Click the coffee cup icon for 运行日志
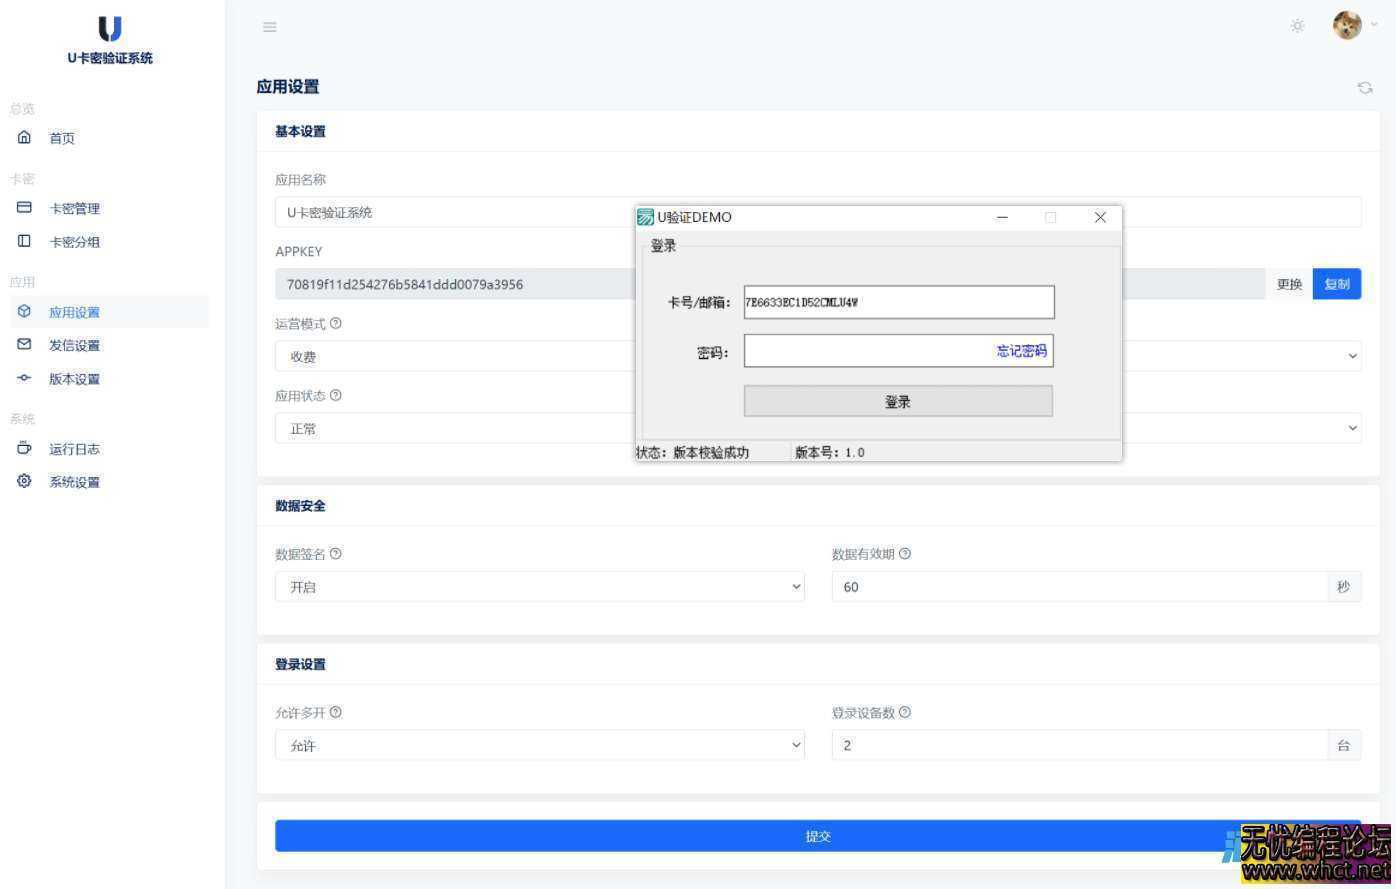Viewport: 1396px width, 889px height. point(24,448)
